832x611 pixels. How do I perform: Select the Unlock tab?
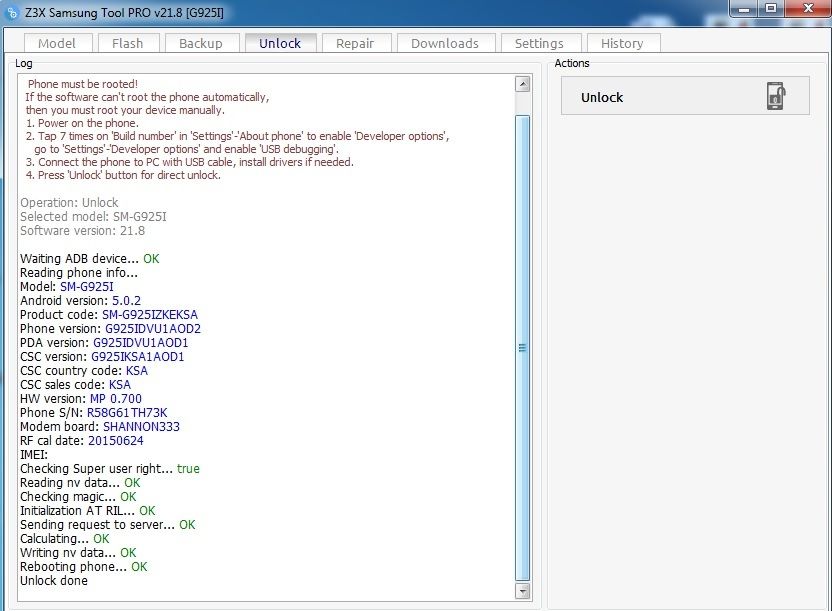pos(280,43)
